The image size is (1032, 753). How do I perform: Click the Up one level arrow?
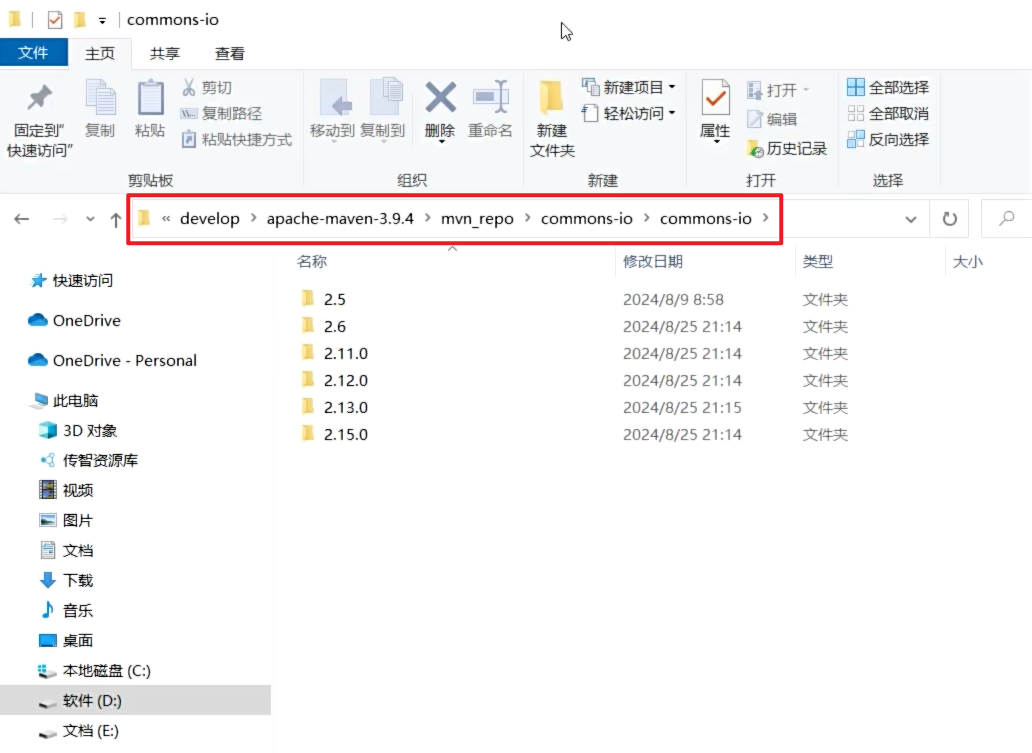click(x=116, y=219)
